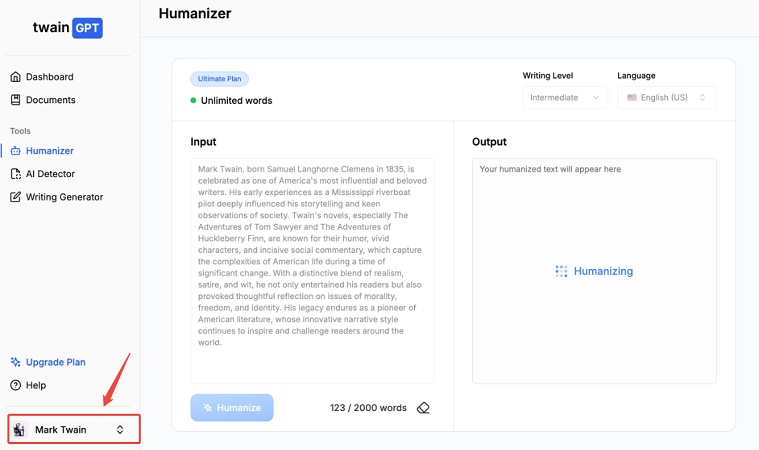Click the Writing Generator pencil icon

16,197
